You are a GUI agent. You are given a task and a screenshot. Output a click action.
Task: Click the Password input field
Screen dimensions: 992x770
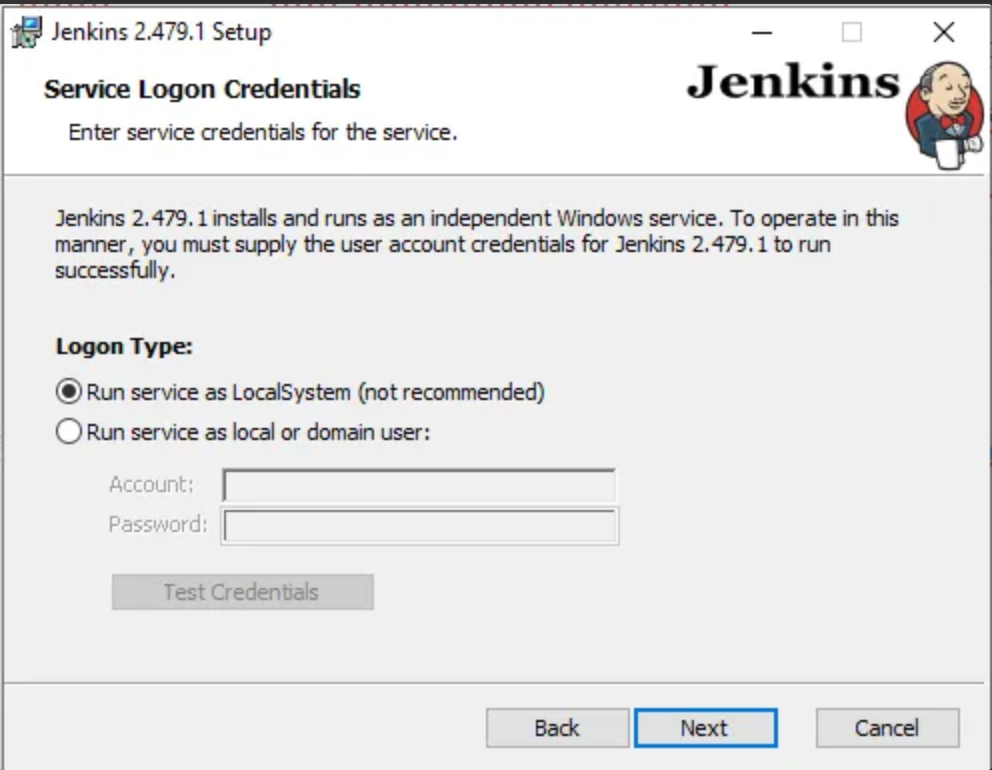pos(419,524)
